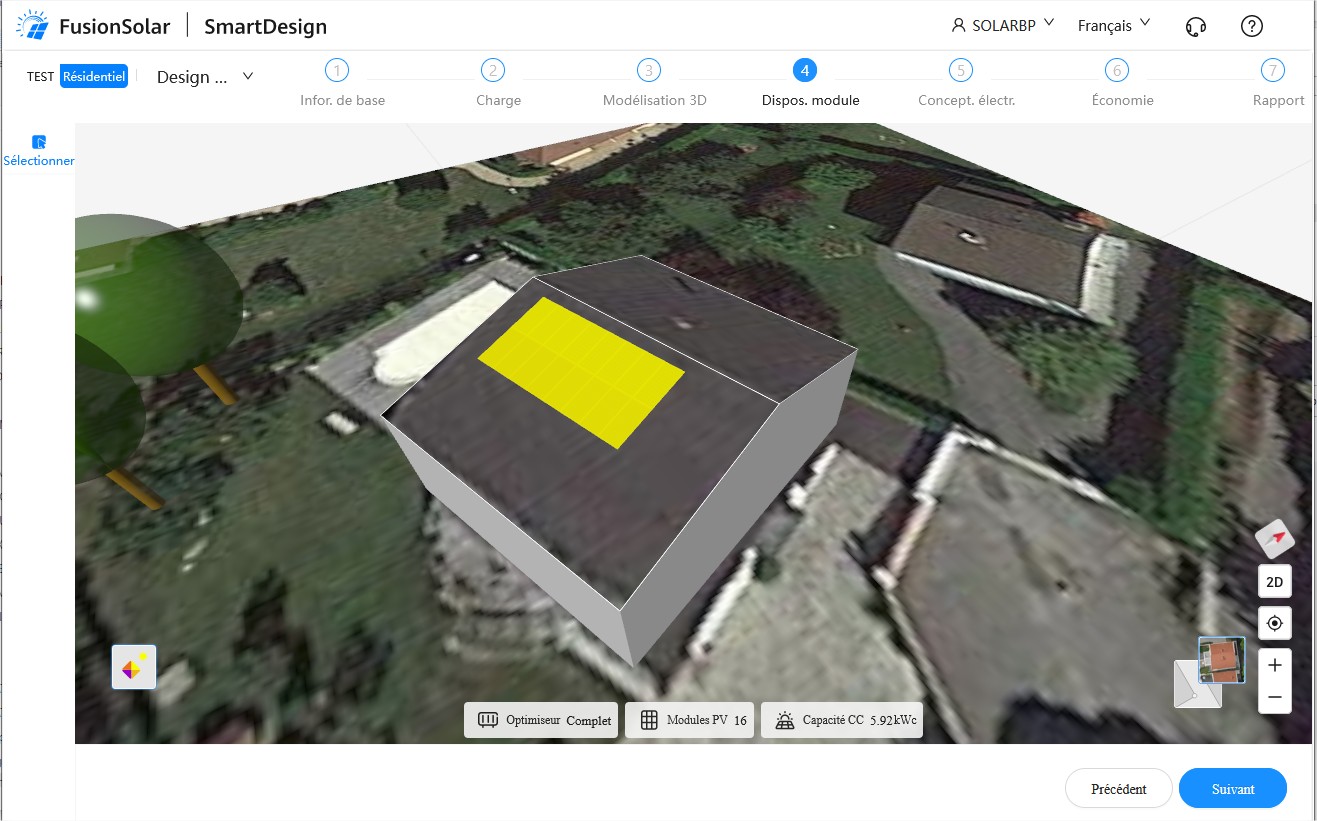
Task: Click the compass orientation icon
Action: pyautogui.click(x=1275, y=539)
